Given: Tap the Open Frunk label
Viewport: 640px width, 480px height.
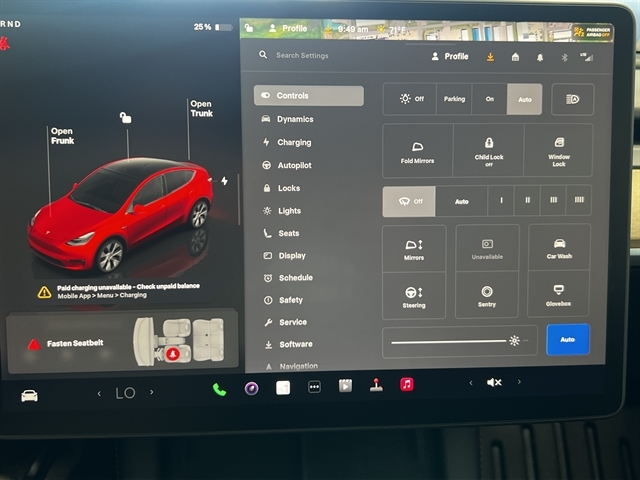Looking at the screenshot, I should [x=62, y=136].
